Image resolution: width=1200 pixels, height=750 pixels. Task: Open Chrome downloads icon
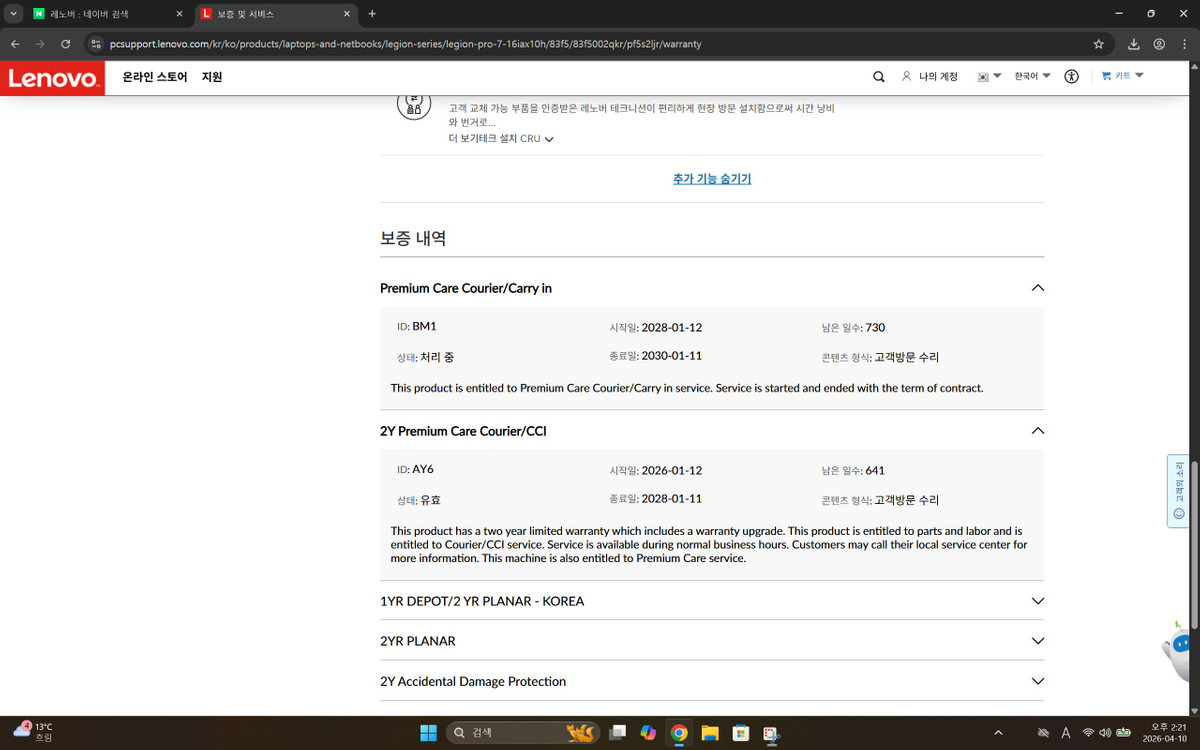click(x=1134, y=44)
